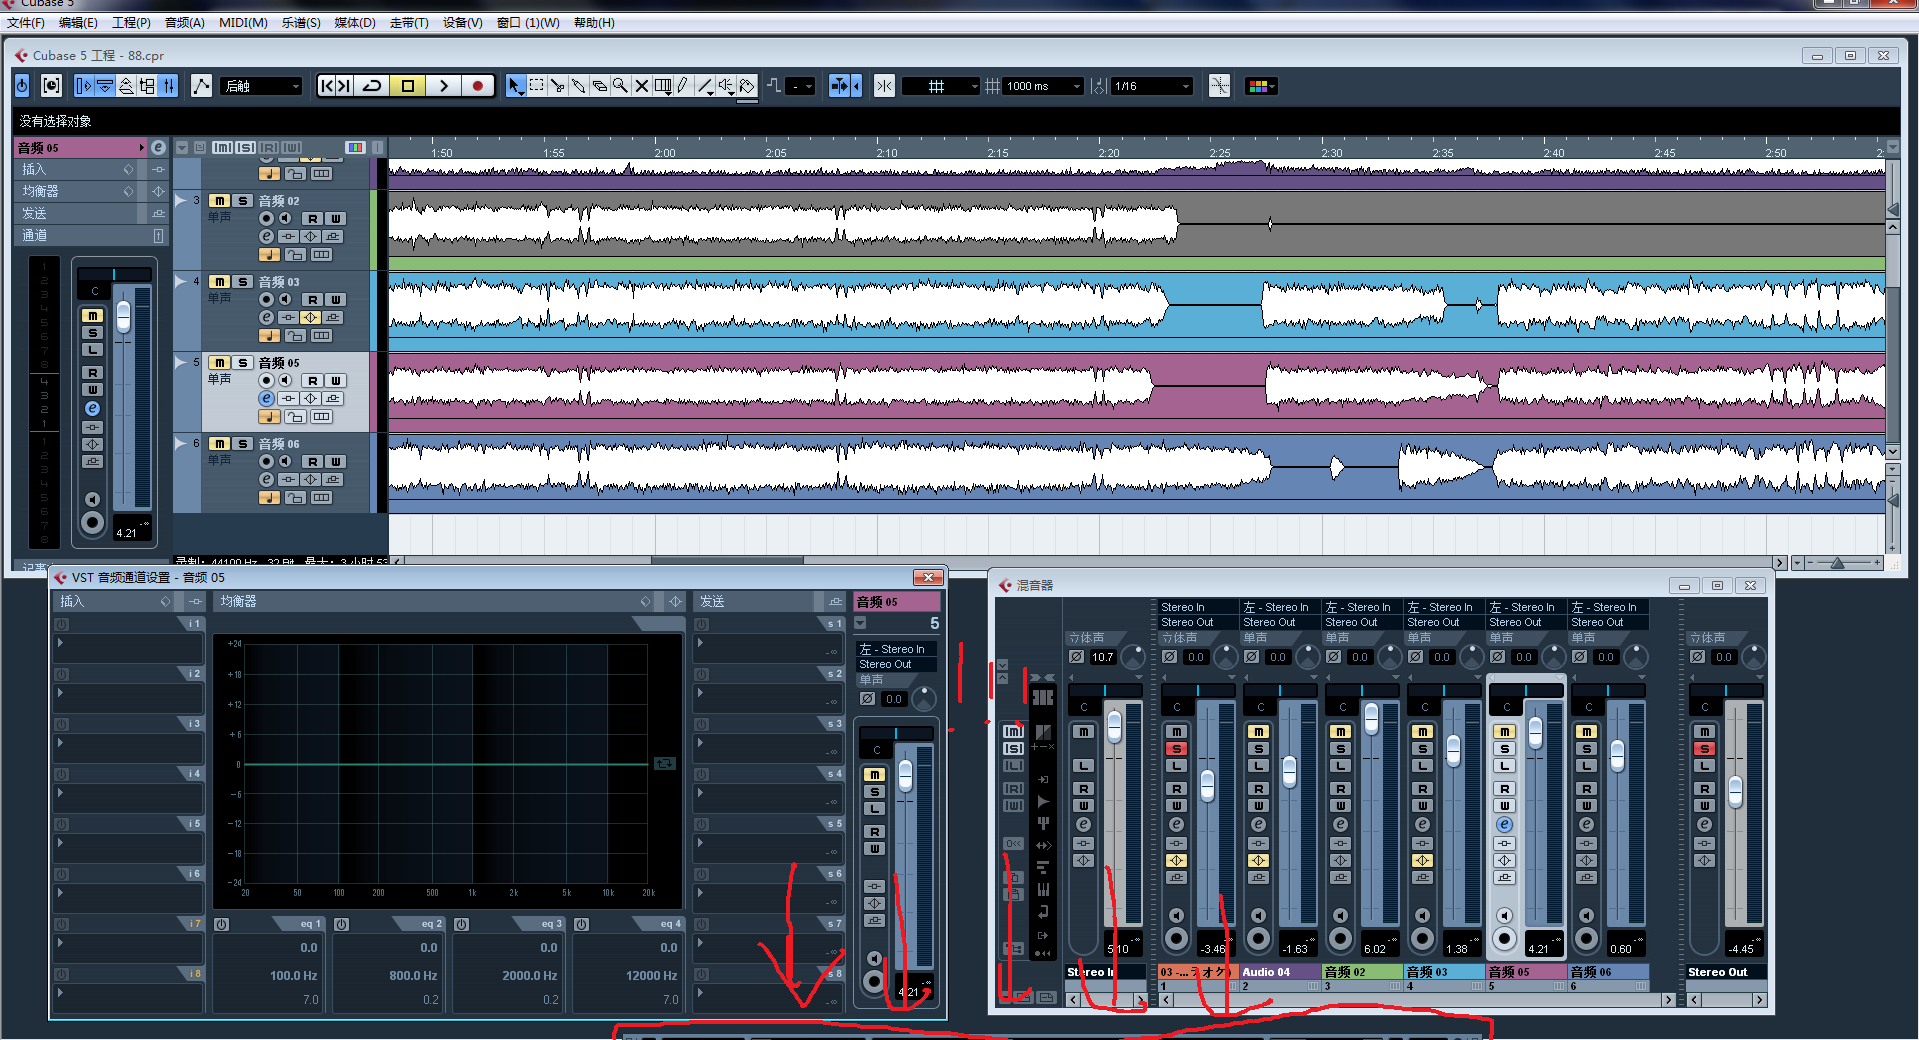Open edit channel settings for track 音频 03
The image size is (1919, 1040).
(266, 317)
